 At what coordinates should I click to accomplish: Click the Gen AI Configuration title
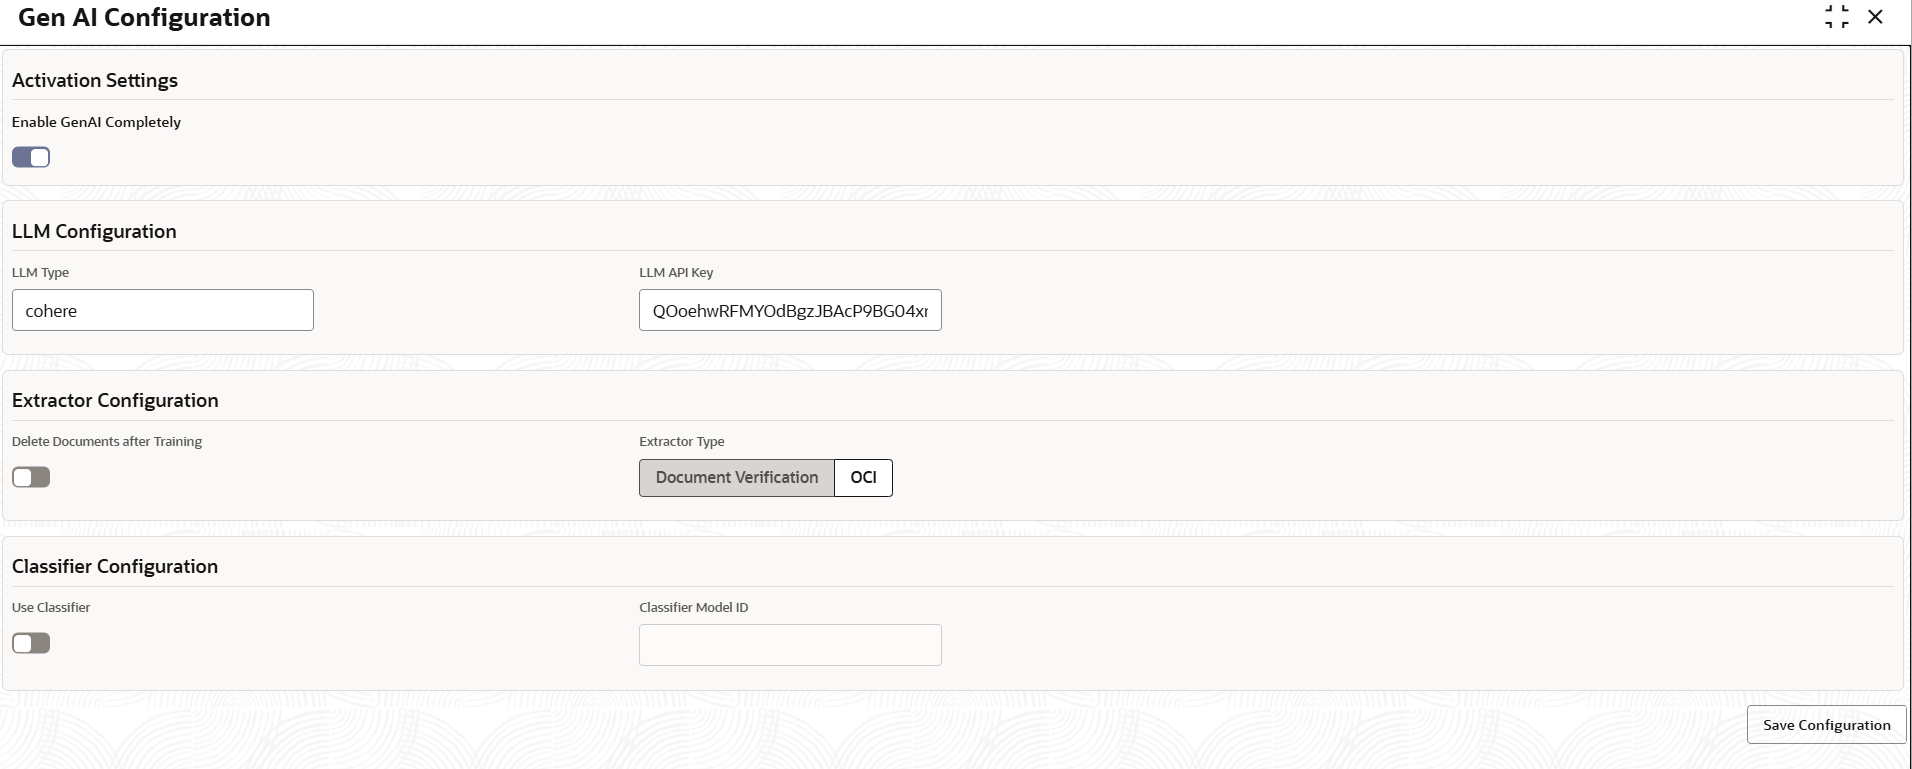[144, 18]
